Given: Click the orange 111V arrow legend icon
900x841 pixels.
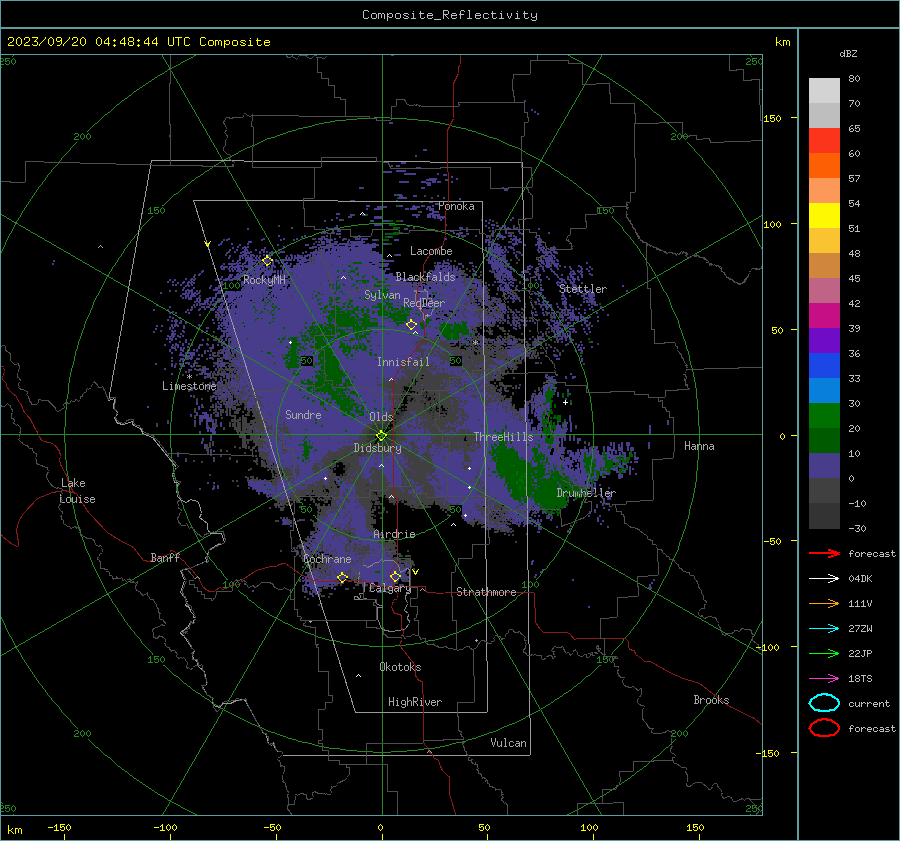Looking at the screenshot, I should point(824,603).
